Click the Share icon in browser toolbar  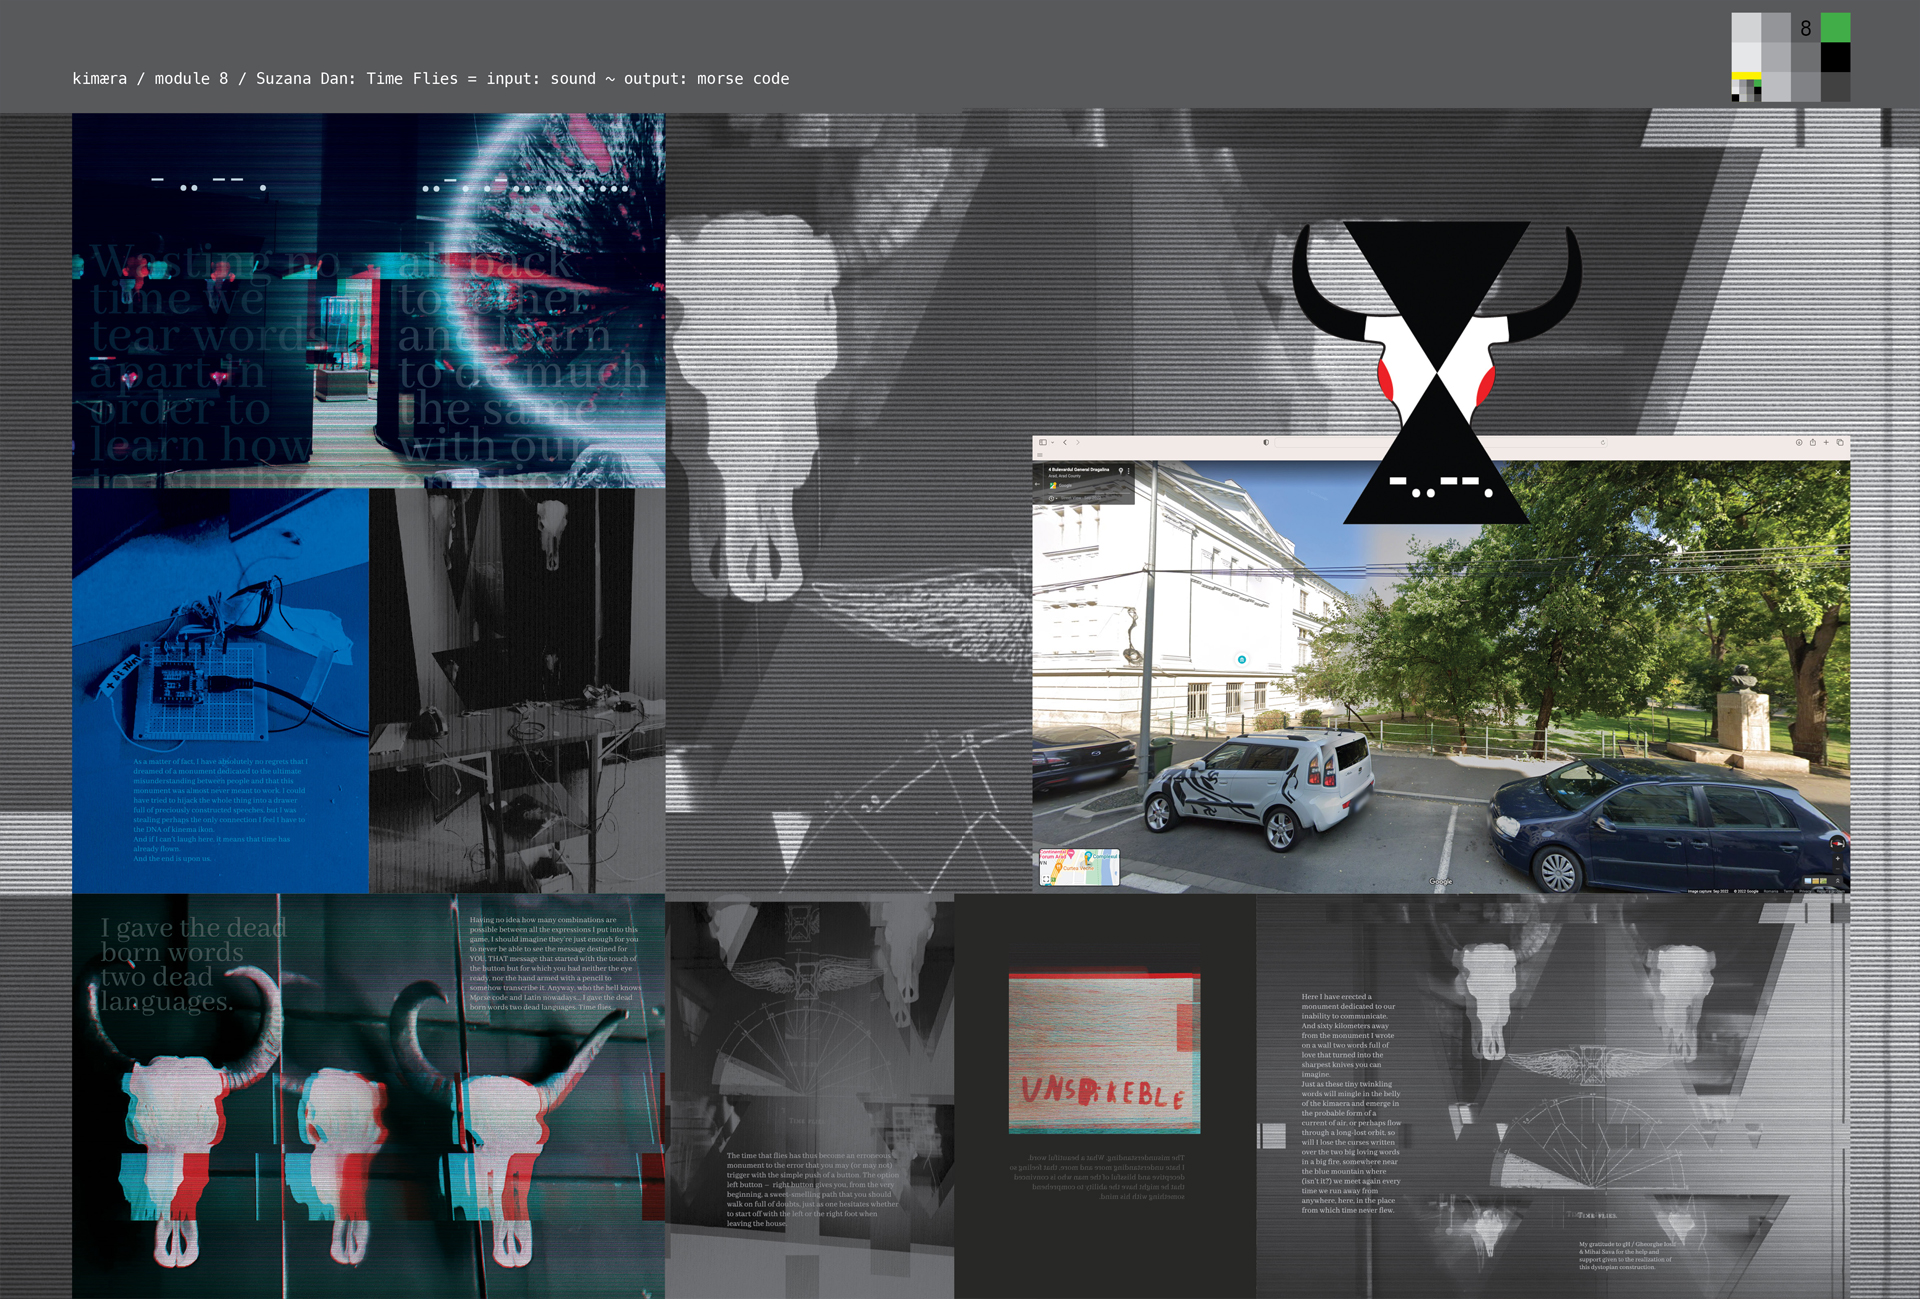tap(1813, 442)
